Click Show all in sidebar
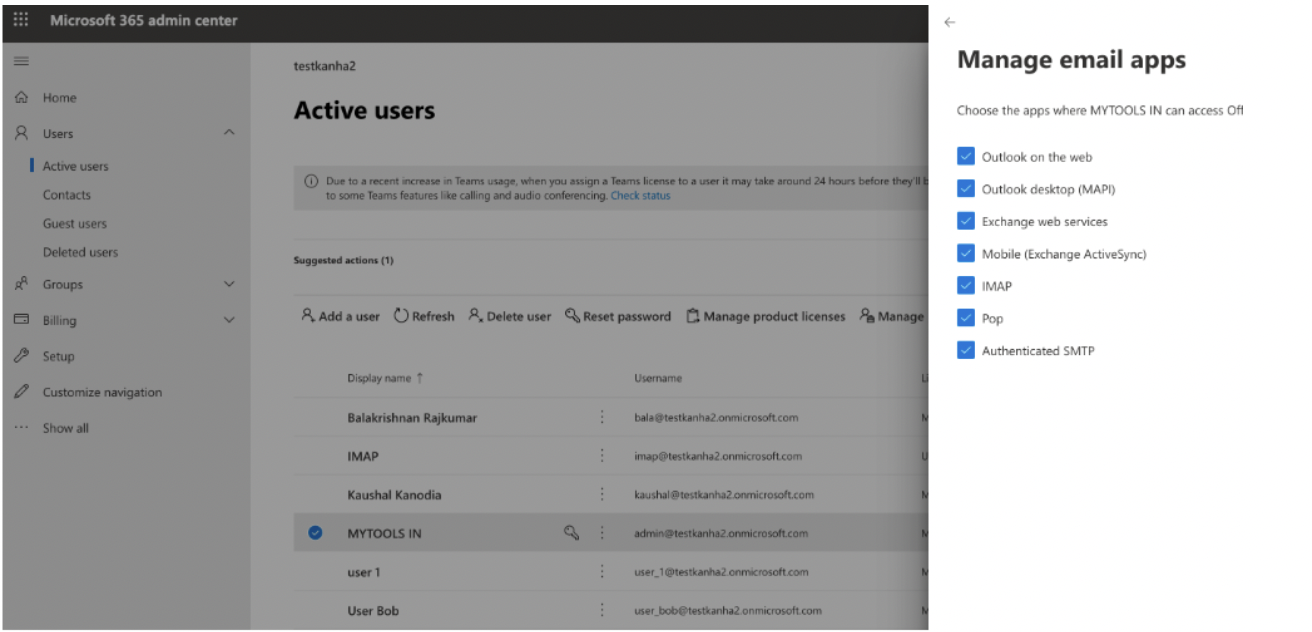Viewport: 1312px width, 632px height. tap(65, 428)
